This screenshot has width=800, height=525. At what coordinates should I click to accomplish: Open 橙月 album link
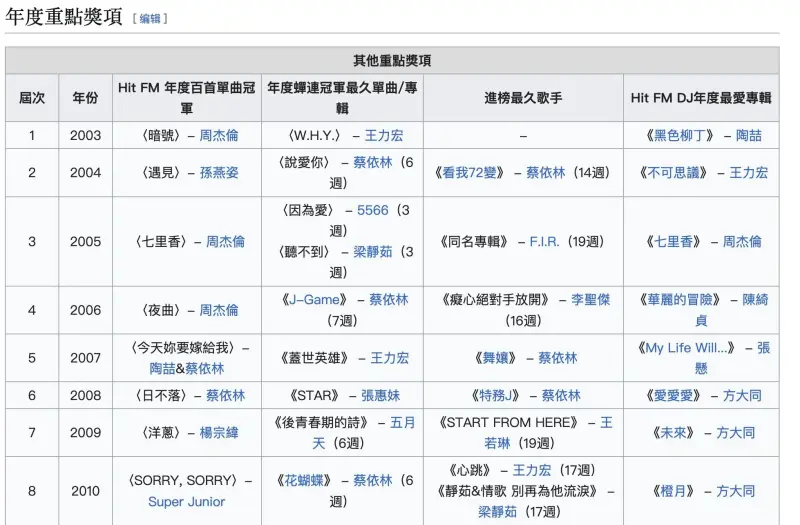(673, 491)
